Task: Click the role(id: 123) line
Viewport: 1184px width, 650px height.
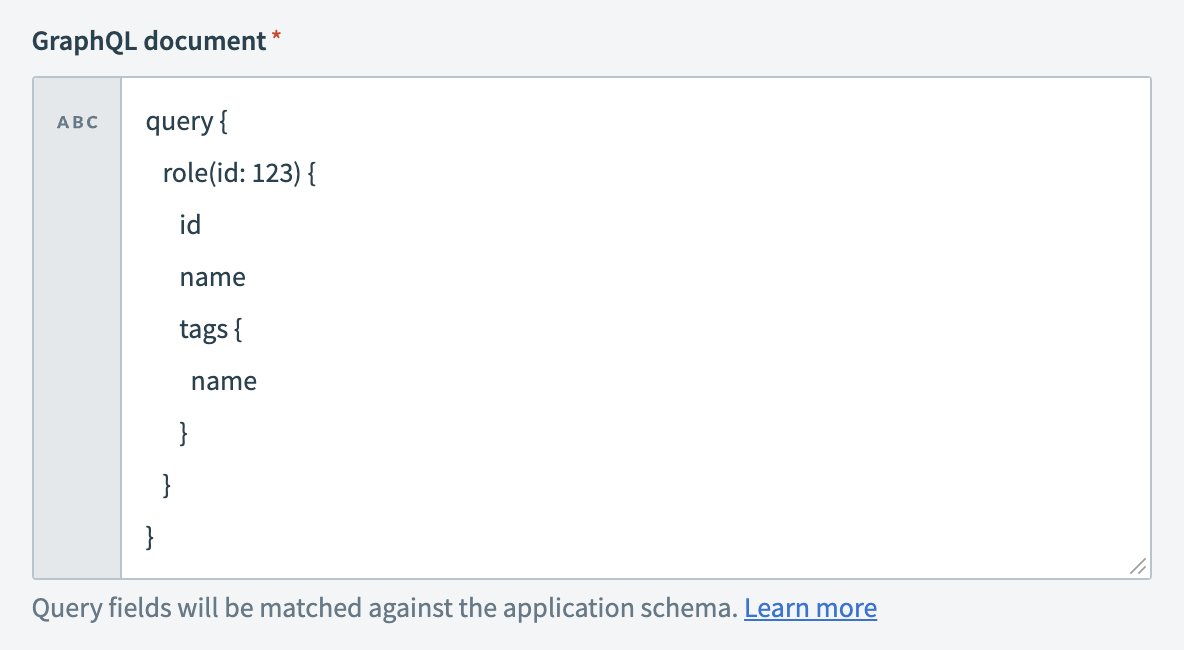Action: pos(238,172)
